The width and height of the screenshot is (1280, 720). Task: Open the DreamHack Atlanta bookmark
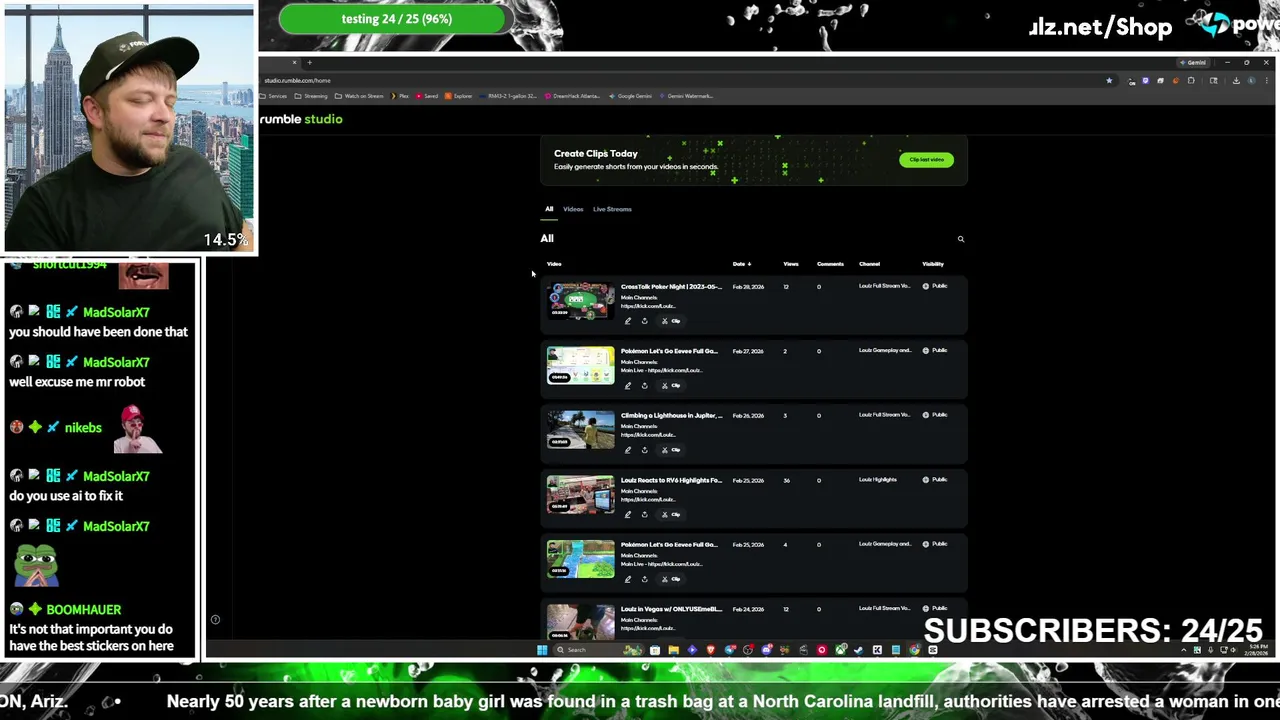[573, 96]
